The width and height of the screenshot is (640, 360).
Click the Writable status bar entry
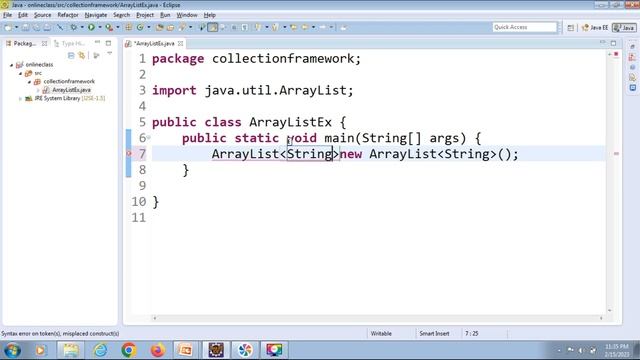(x=381, y=333)
